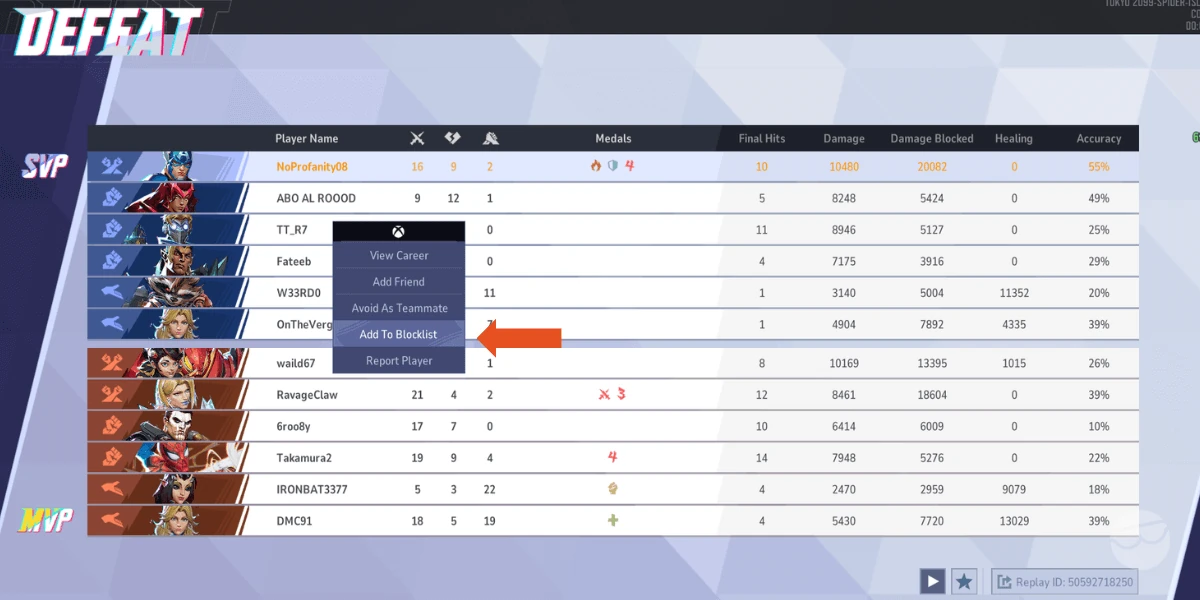1200x600 pixels.
Task: Click the deaths broken-heart column icon
Action: [452, 138]
